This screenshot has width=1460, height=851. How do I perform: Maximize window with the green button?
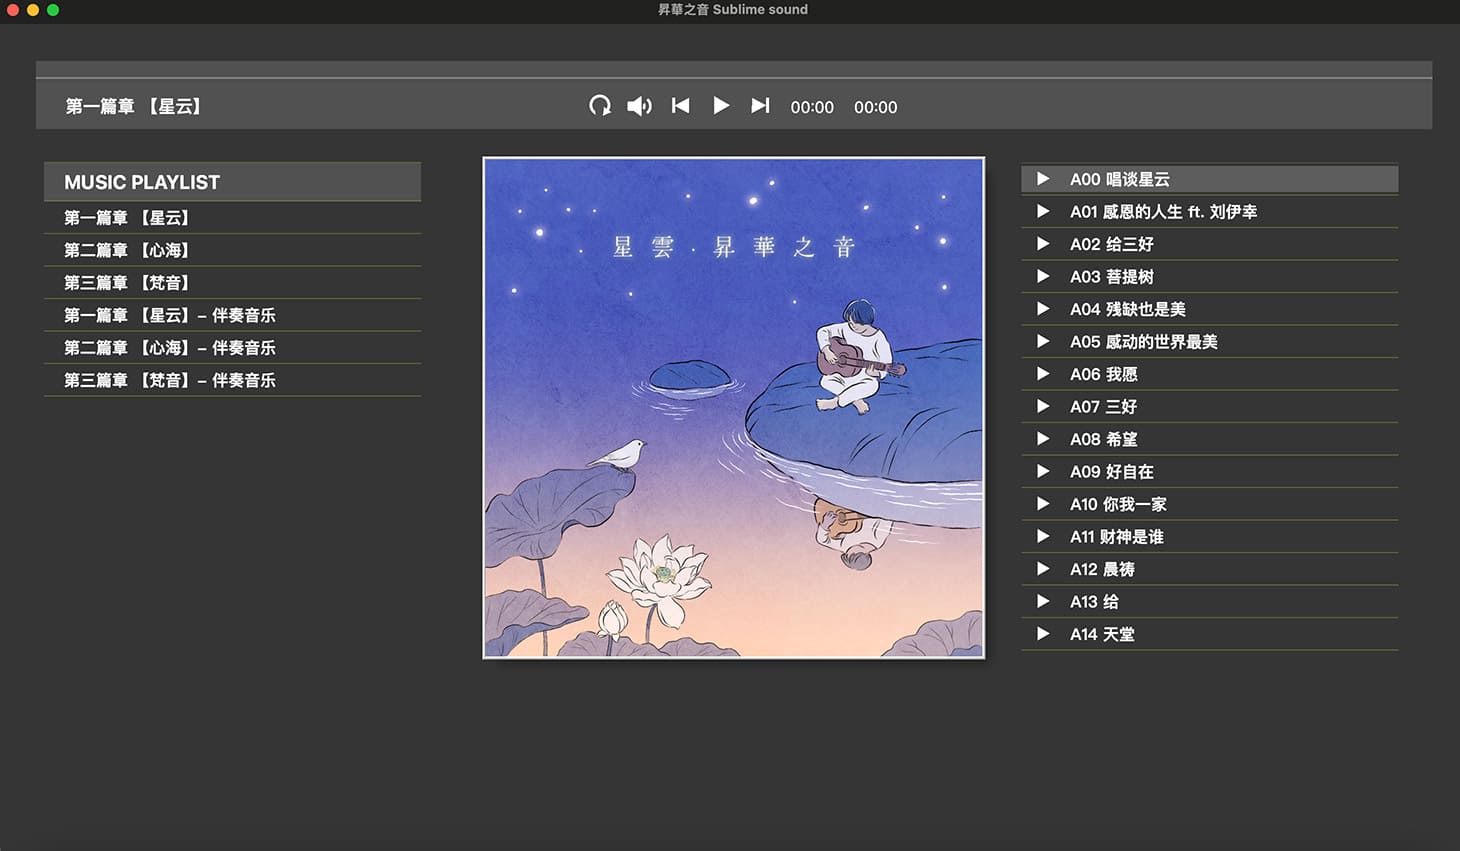(53, 10)
